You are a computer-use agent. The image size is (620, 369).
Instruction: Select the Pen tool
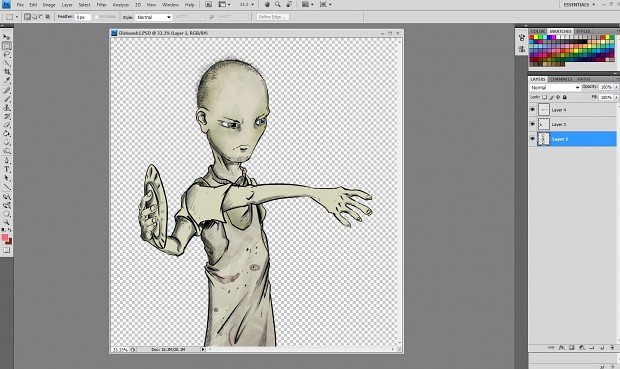(x=7, y=161)
